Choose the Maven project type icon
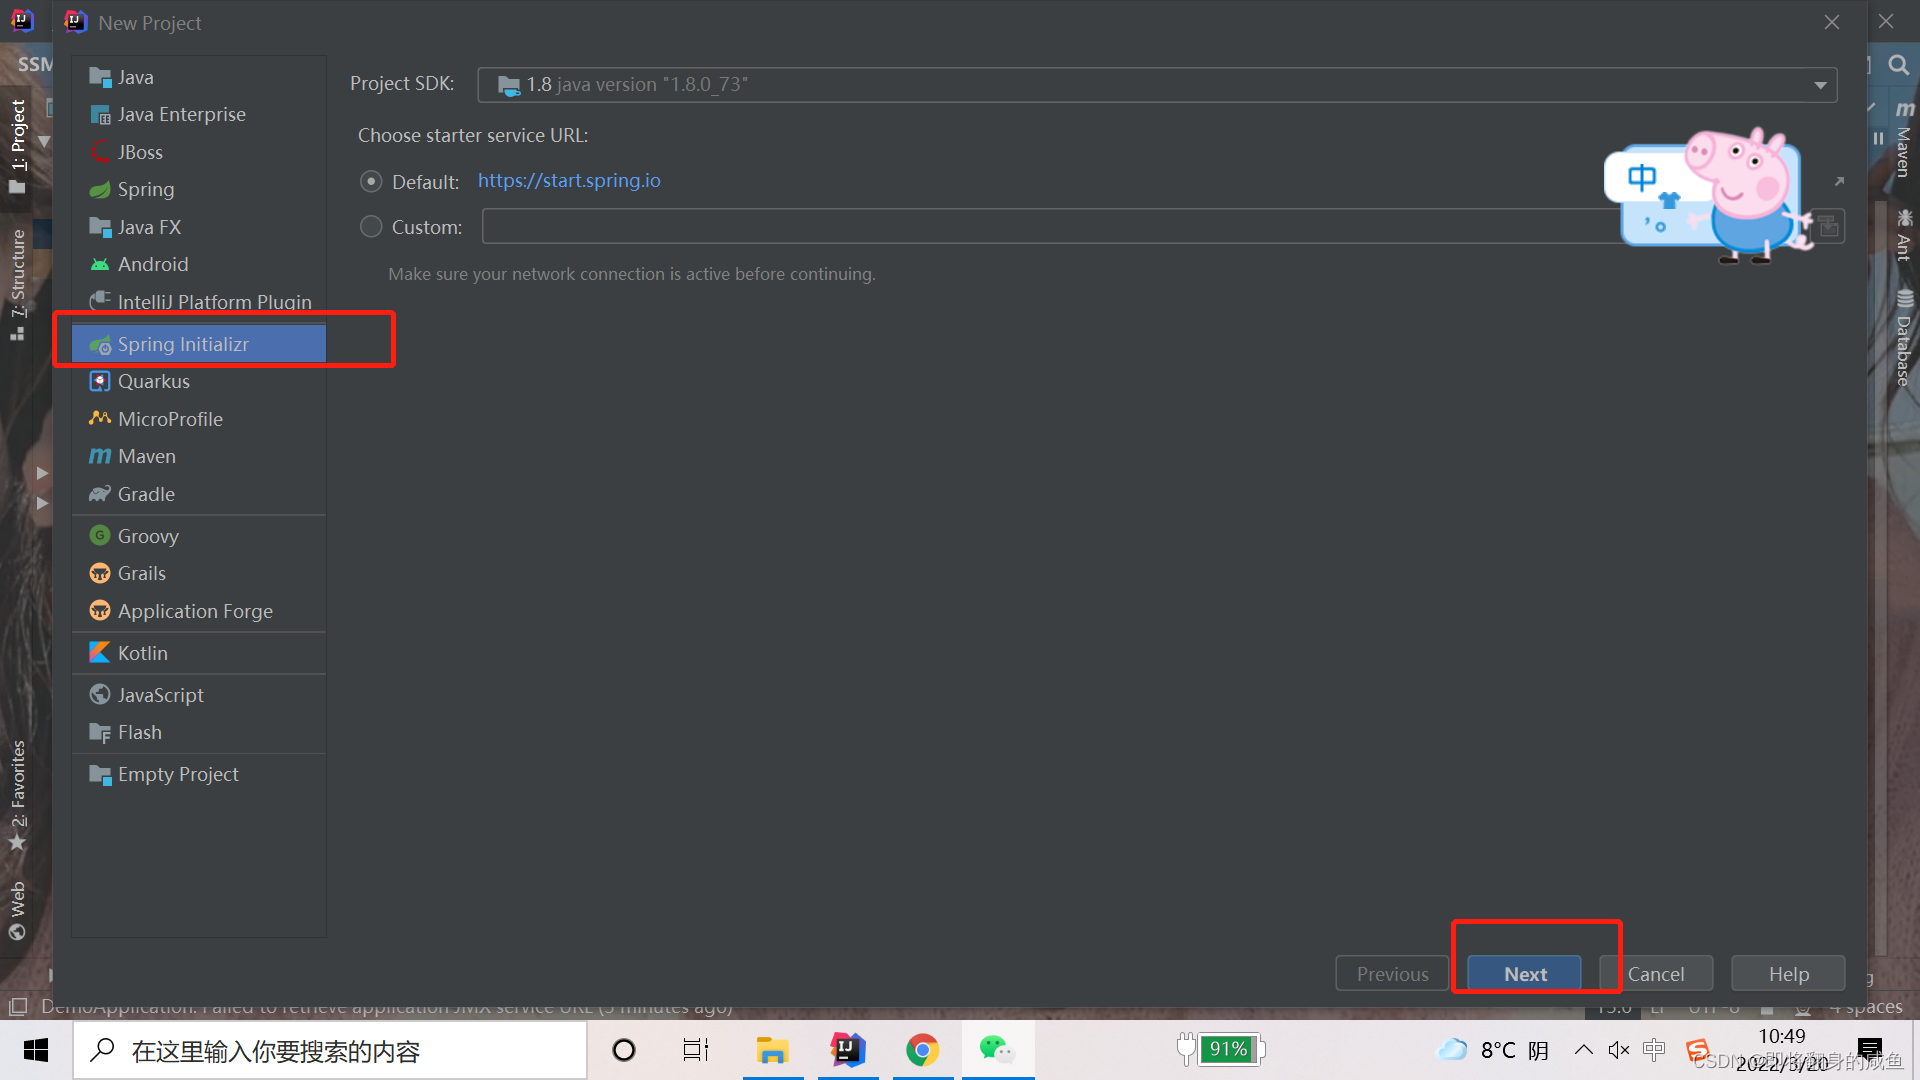1920x1080 pixels. (x=99, y=457)
